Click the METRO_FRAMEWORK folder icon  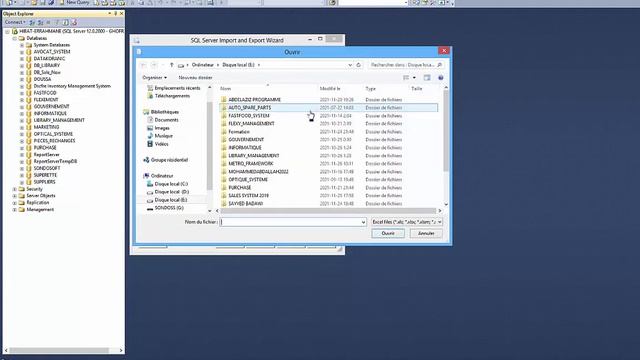coord(224,164)
